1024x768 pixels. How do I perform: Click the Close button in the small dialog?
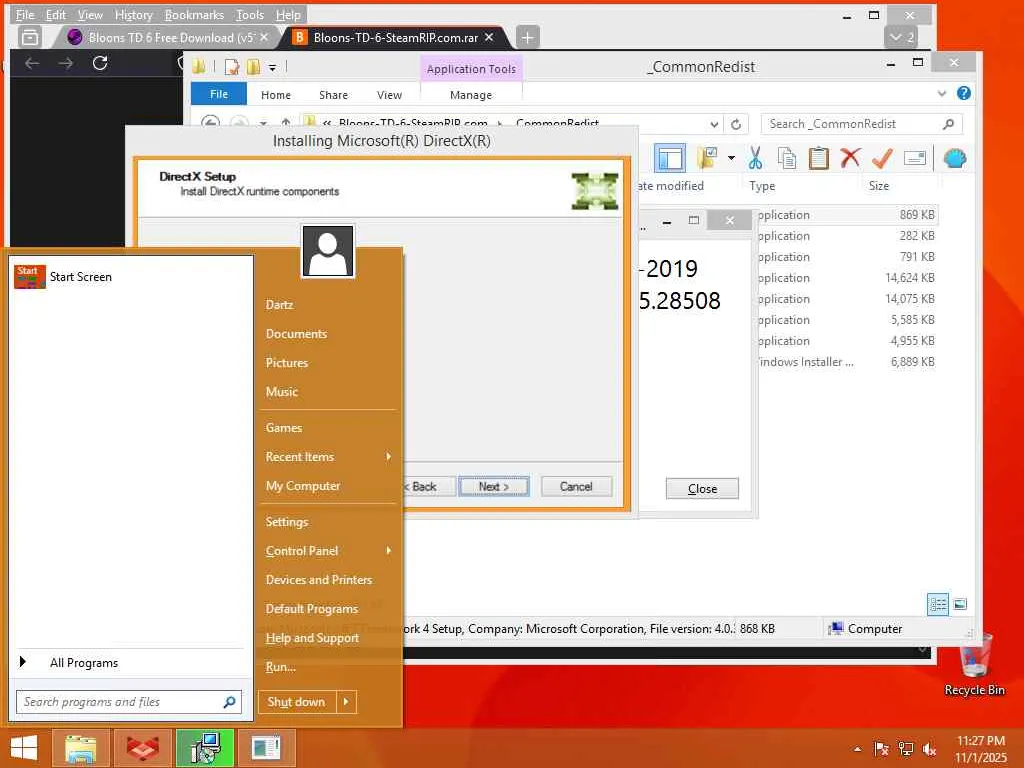(702, 488)
